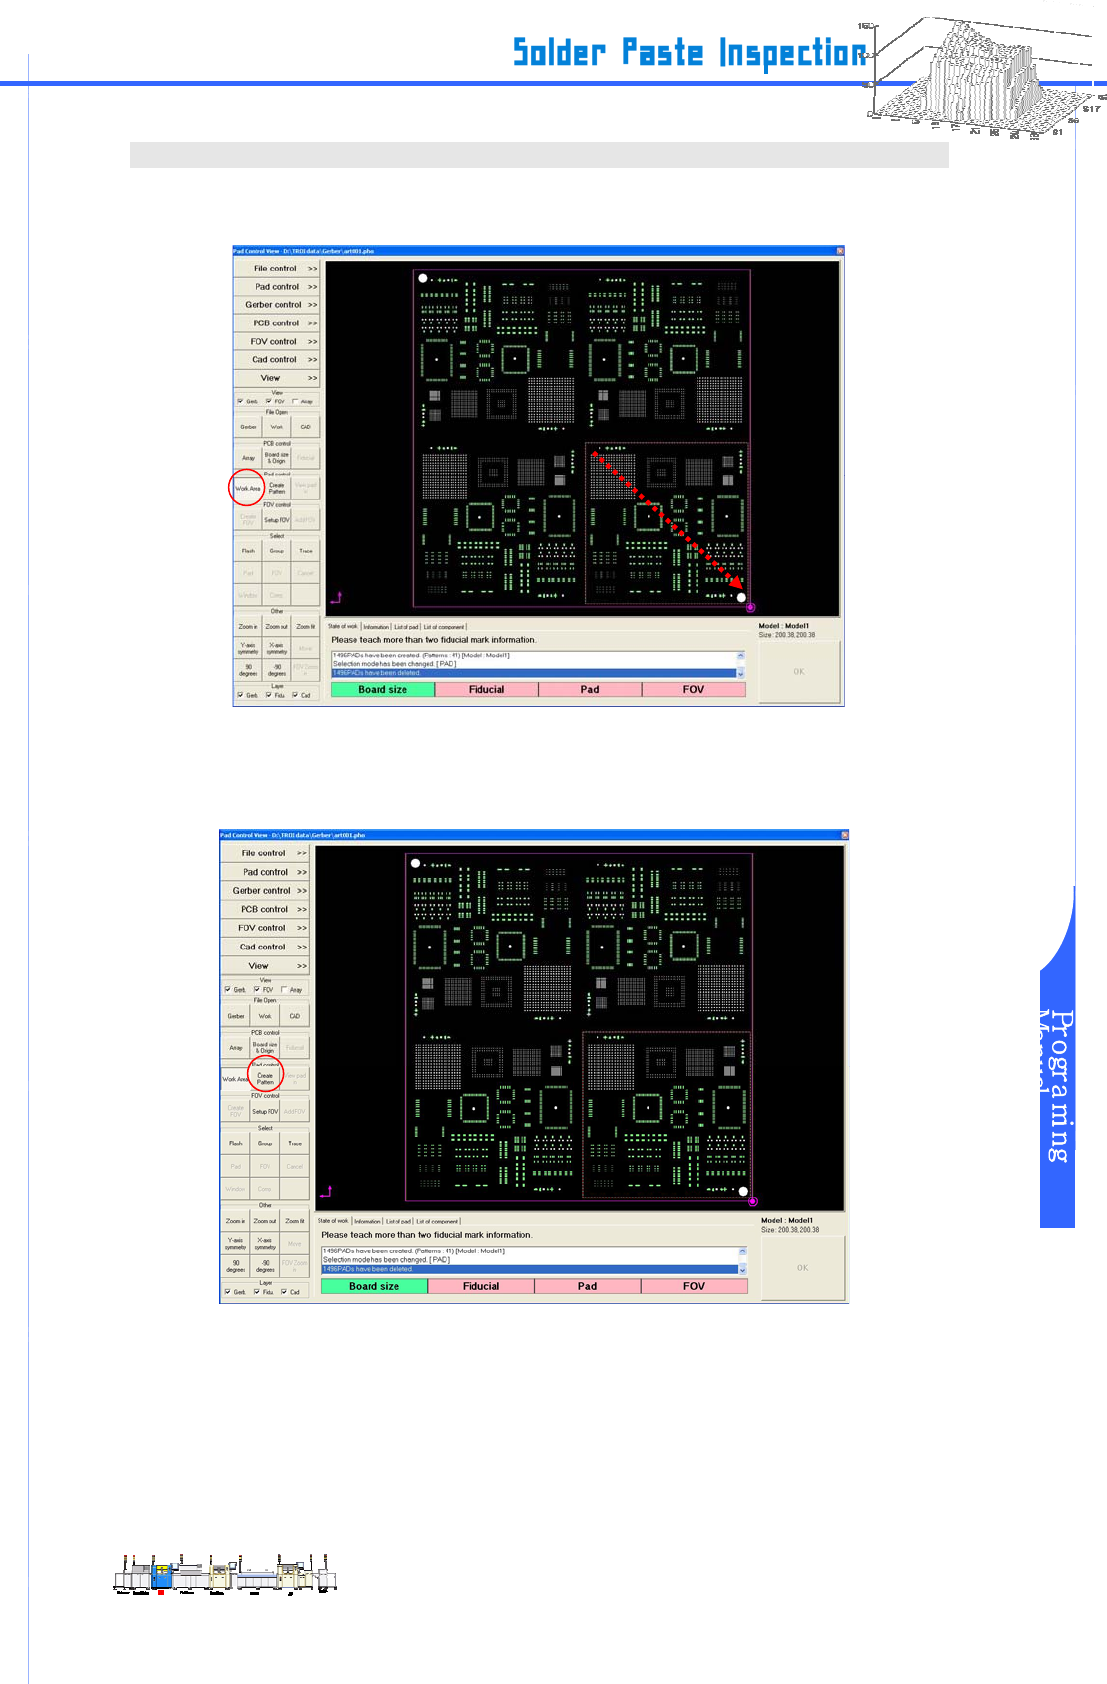Open the List of pad tab, lower window

(x=398, y=1221)
